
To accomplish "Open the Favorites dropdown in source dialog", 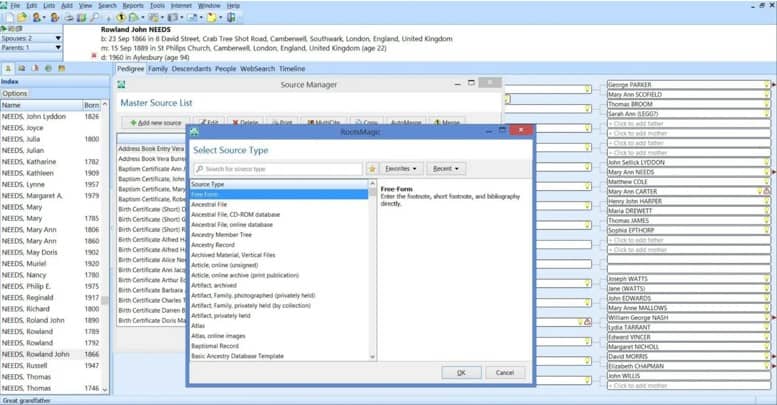I will (x=401, y=169).
